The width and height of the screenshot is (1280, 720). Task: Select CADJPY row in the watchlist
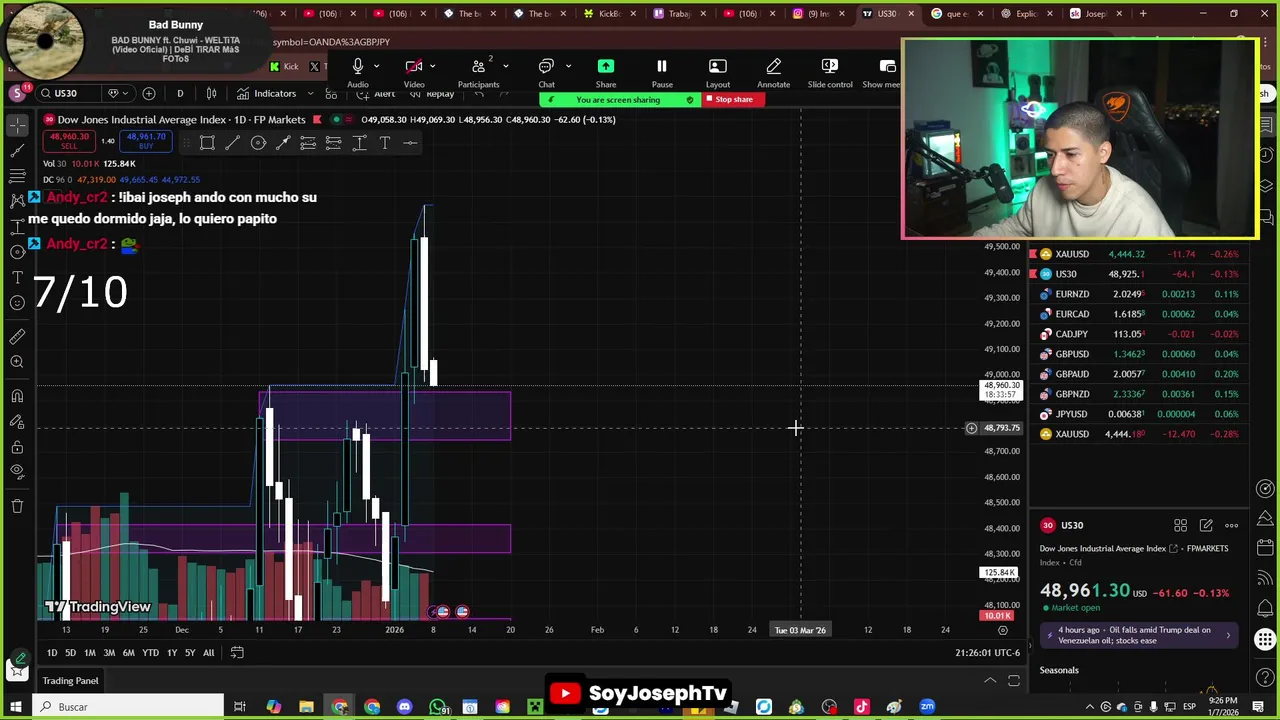1139,334
